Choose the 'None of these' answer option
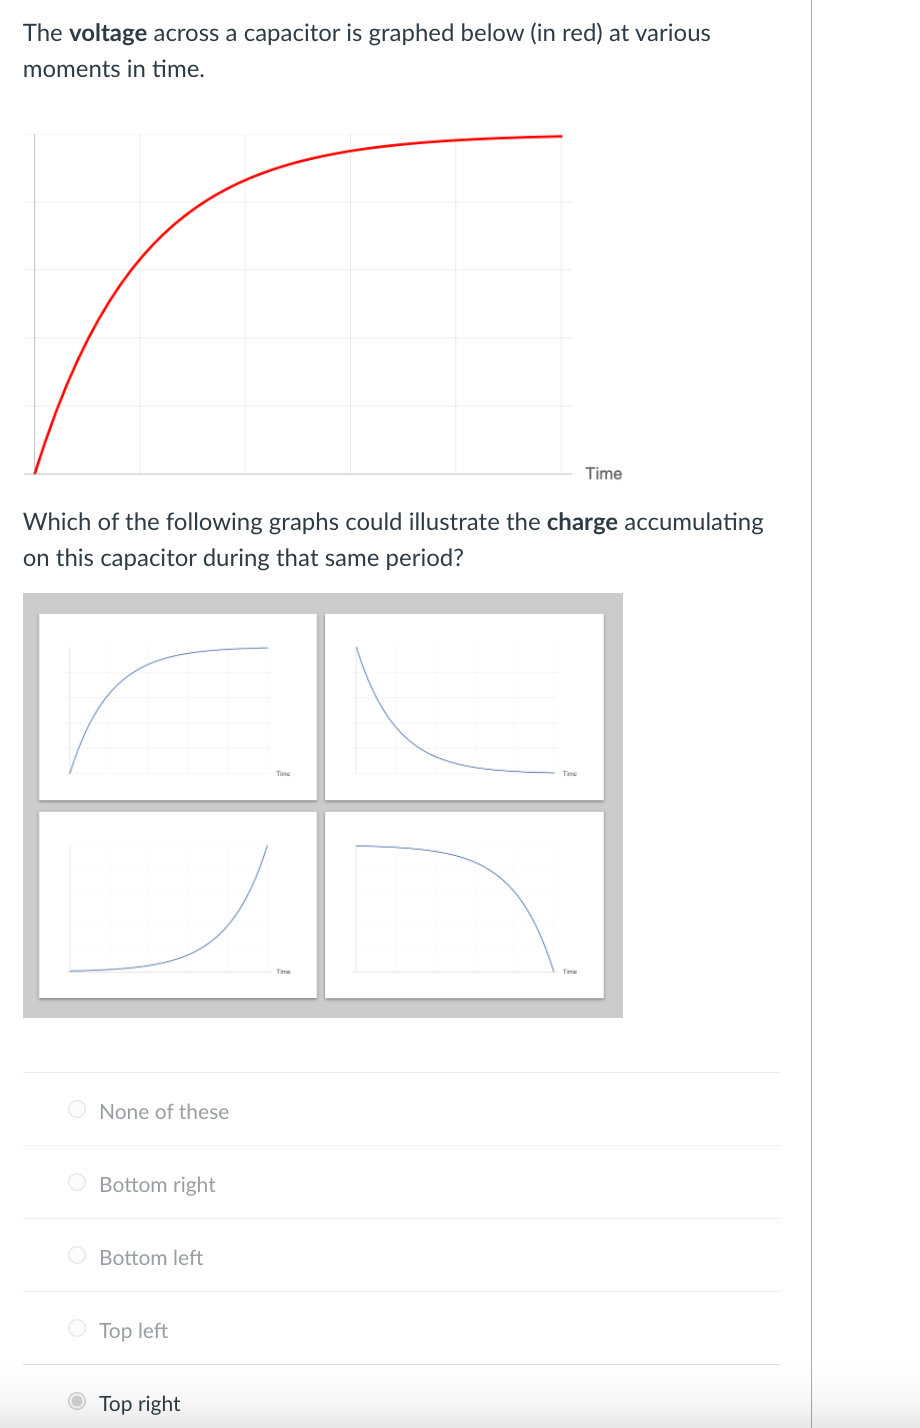The width and height of the screenshot is (920, 1428). 76,1108
